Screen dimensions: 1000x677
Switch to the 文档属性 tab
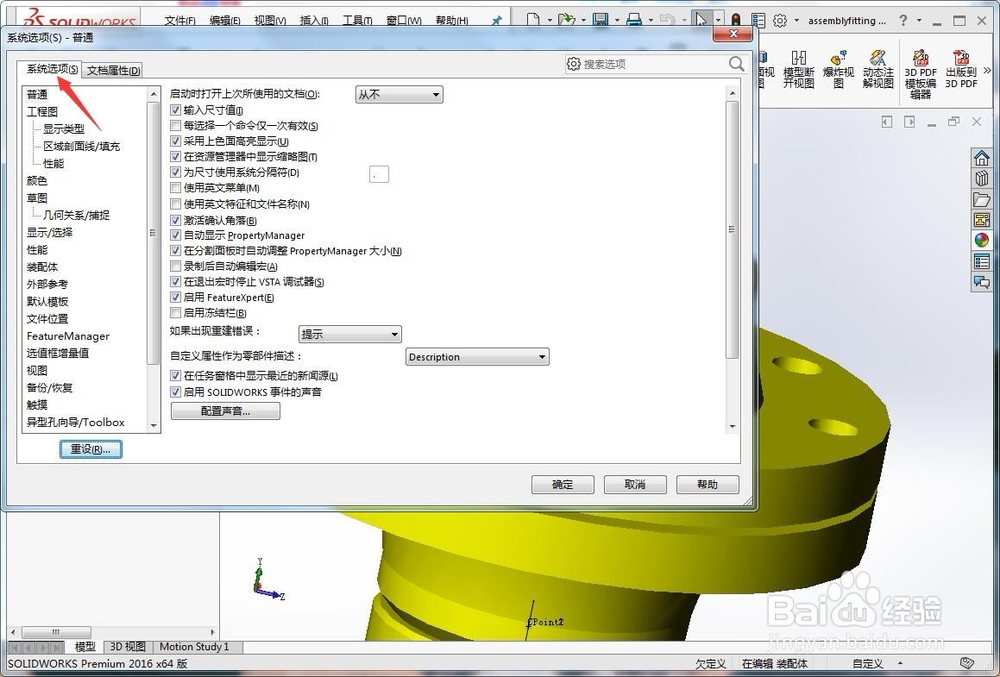pos(113,70)
